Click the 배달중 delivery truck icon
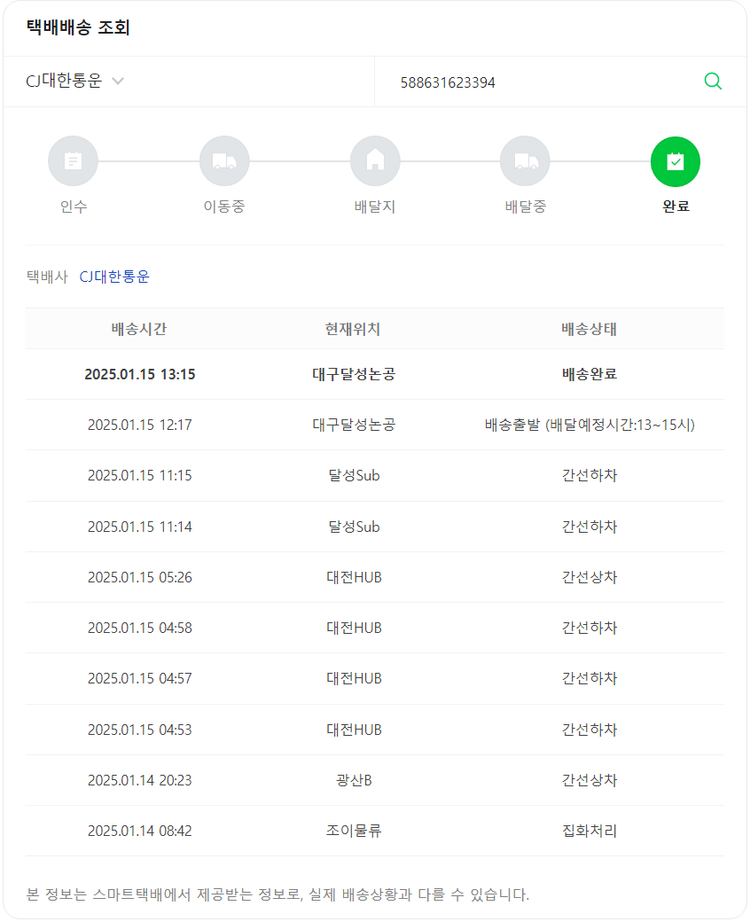The height and width of the screenshot is (921, 750). [525, 161]
